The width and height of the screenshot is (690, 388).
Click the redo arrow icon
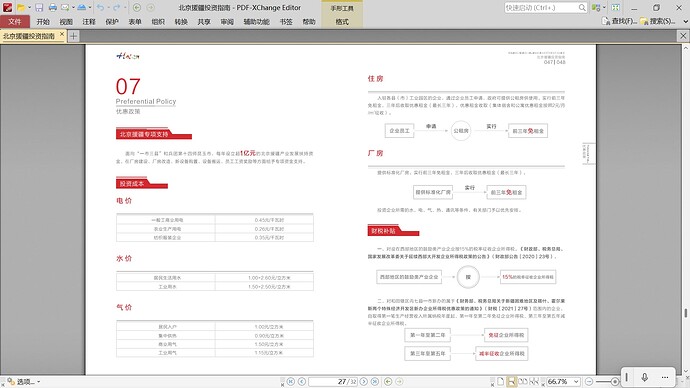tap(117, 7)
